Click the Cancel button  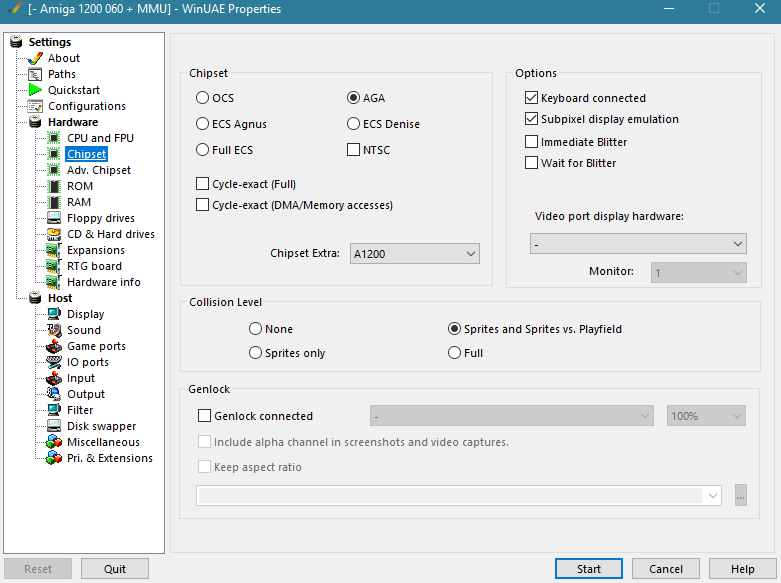tap(665, 569)
